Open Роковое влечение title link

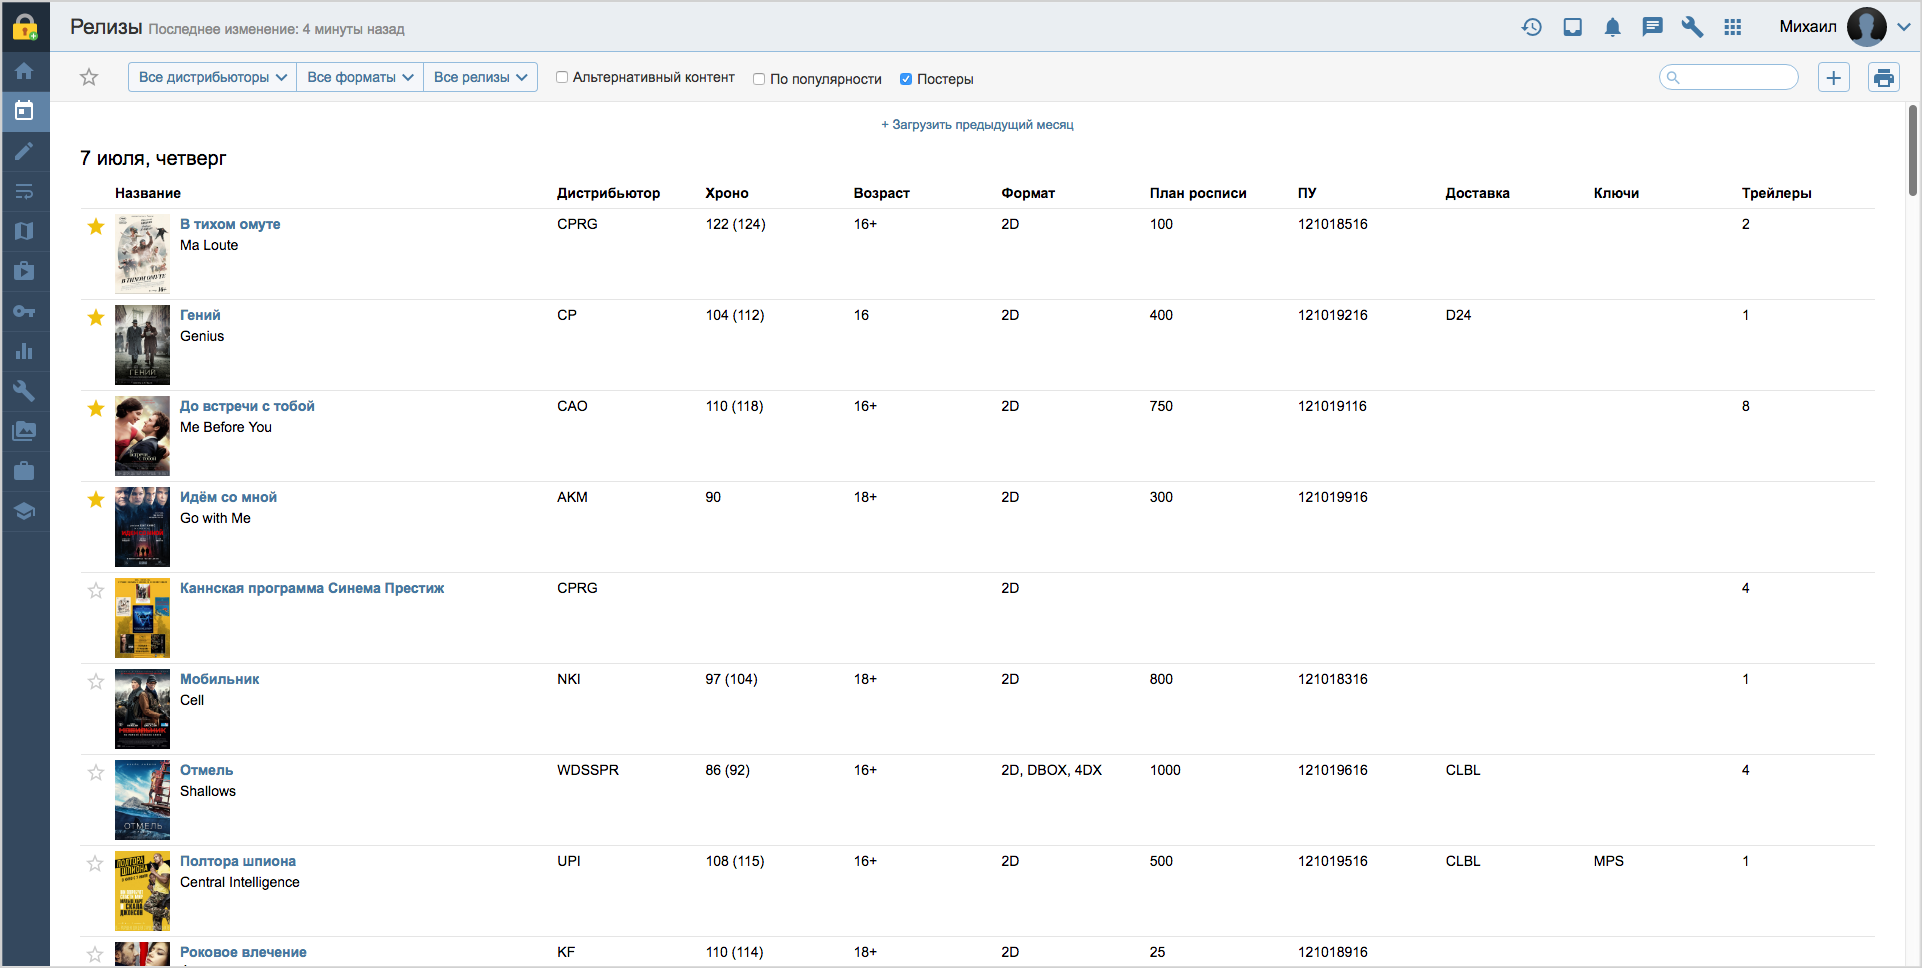[243, 952]
